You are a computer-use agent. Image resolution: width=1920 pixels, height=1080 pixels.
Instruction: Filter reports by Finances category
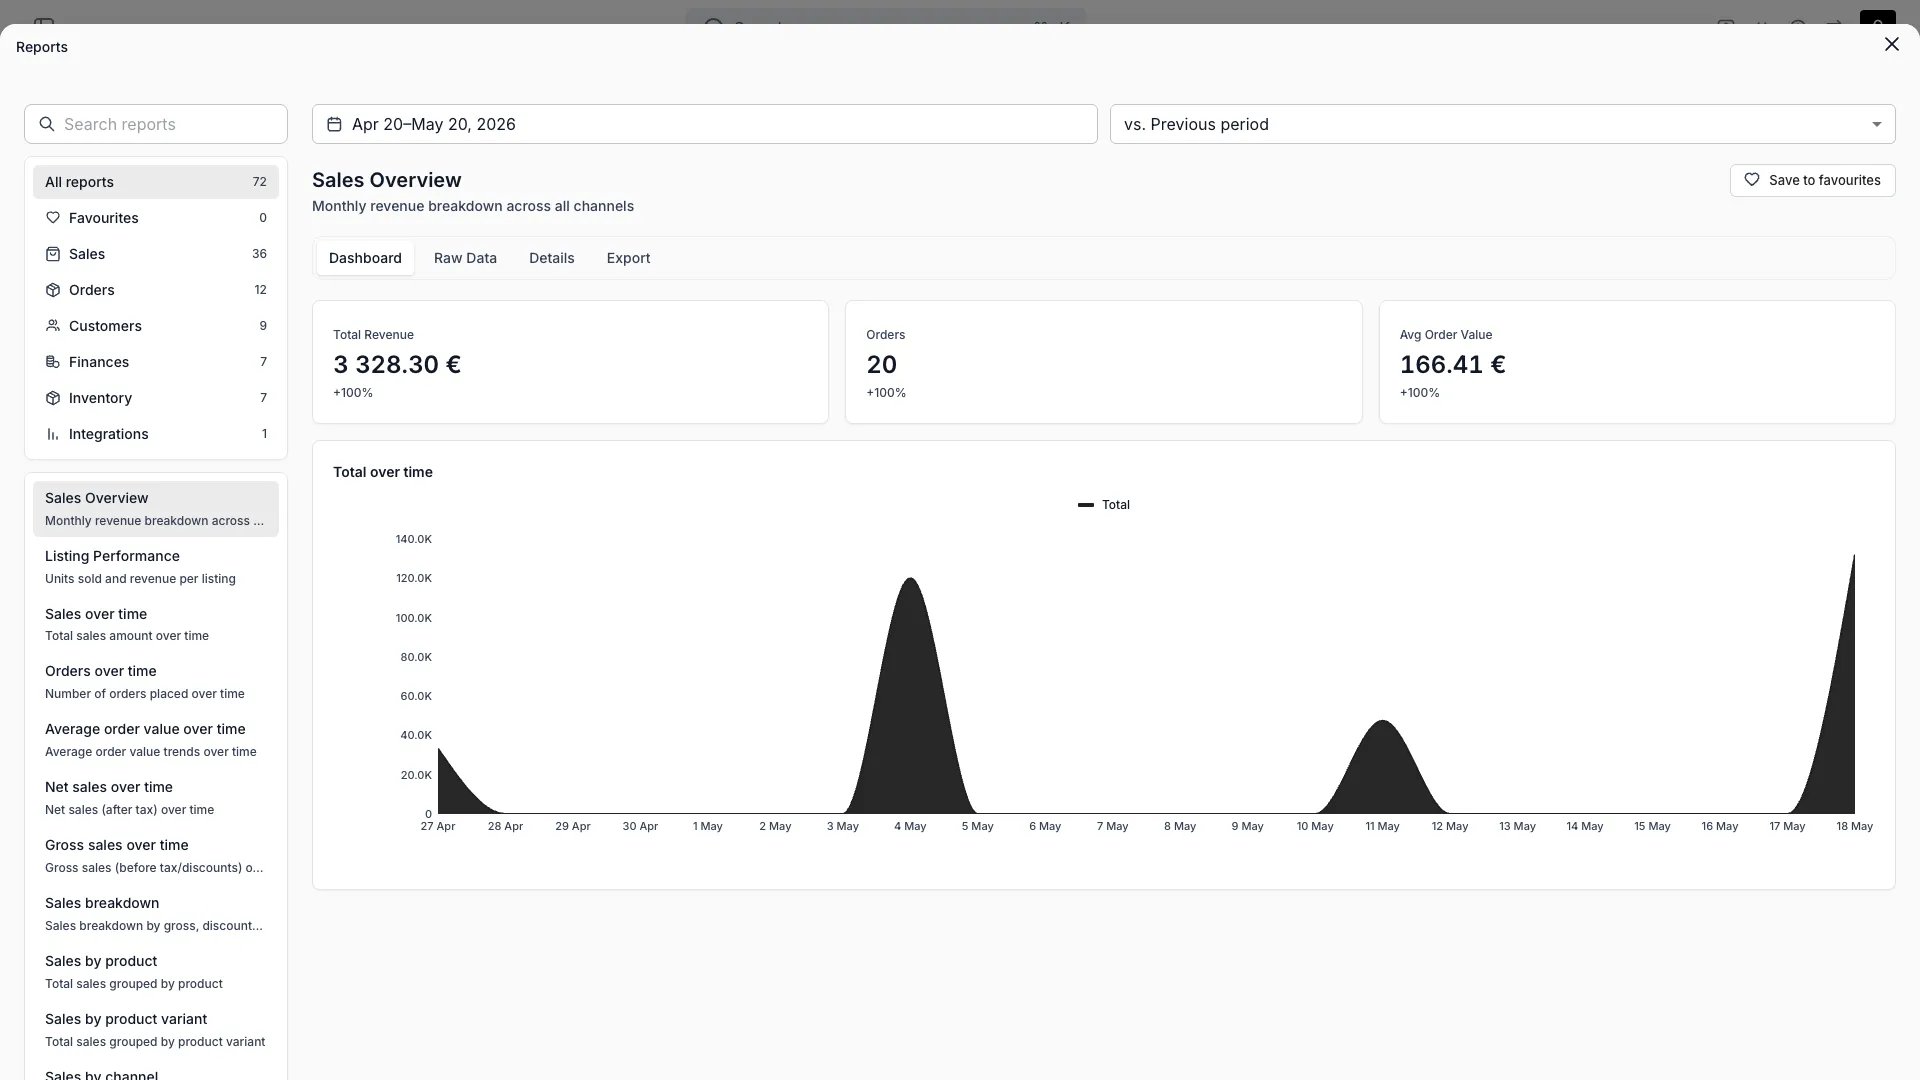click(156, 362)
